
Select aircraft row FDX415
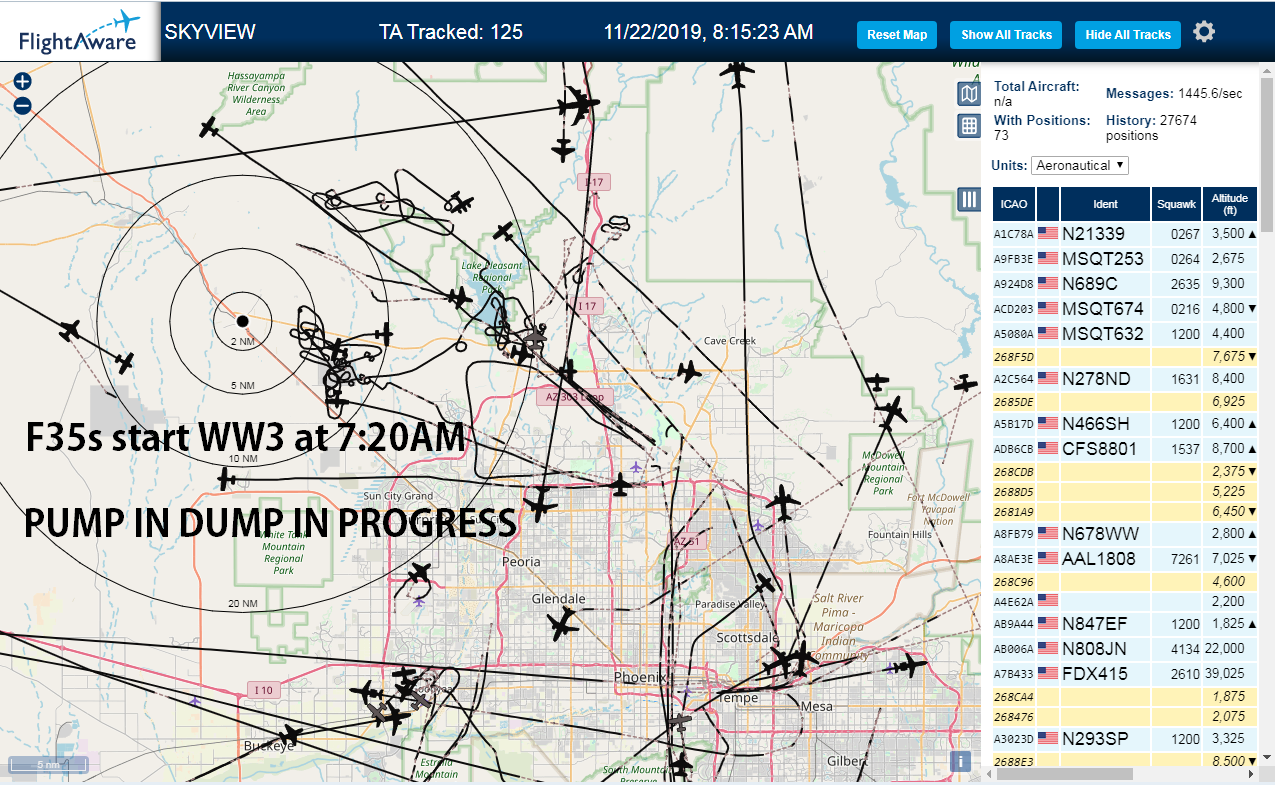point(1126,674)
